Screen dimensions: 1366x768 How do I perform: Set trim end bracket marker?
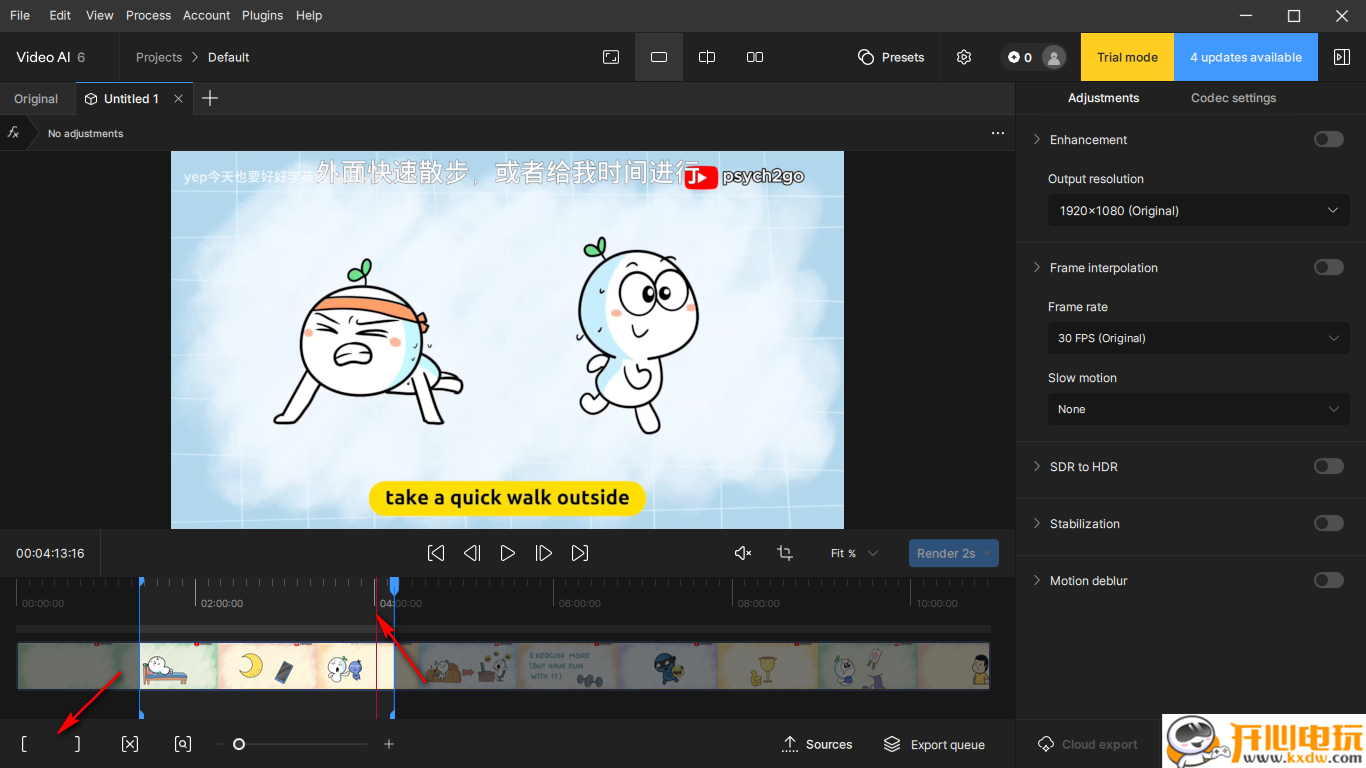[77, 744]
